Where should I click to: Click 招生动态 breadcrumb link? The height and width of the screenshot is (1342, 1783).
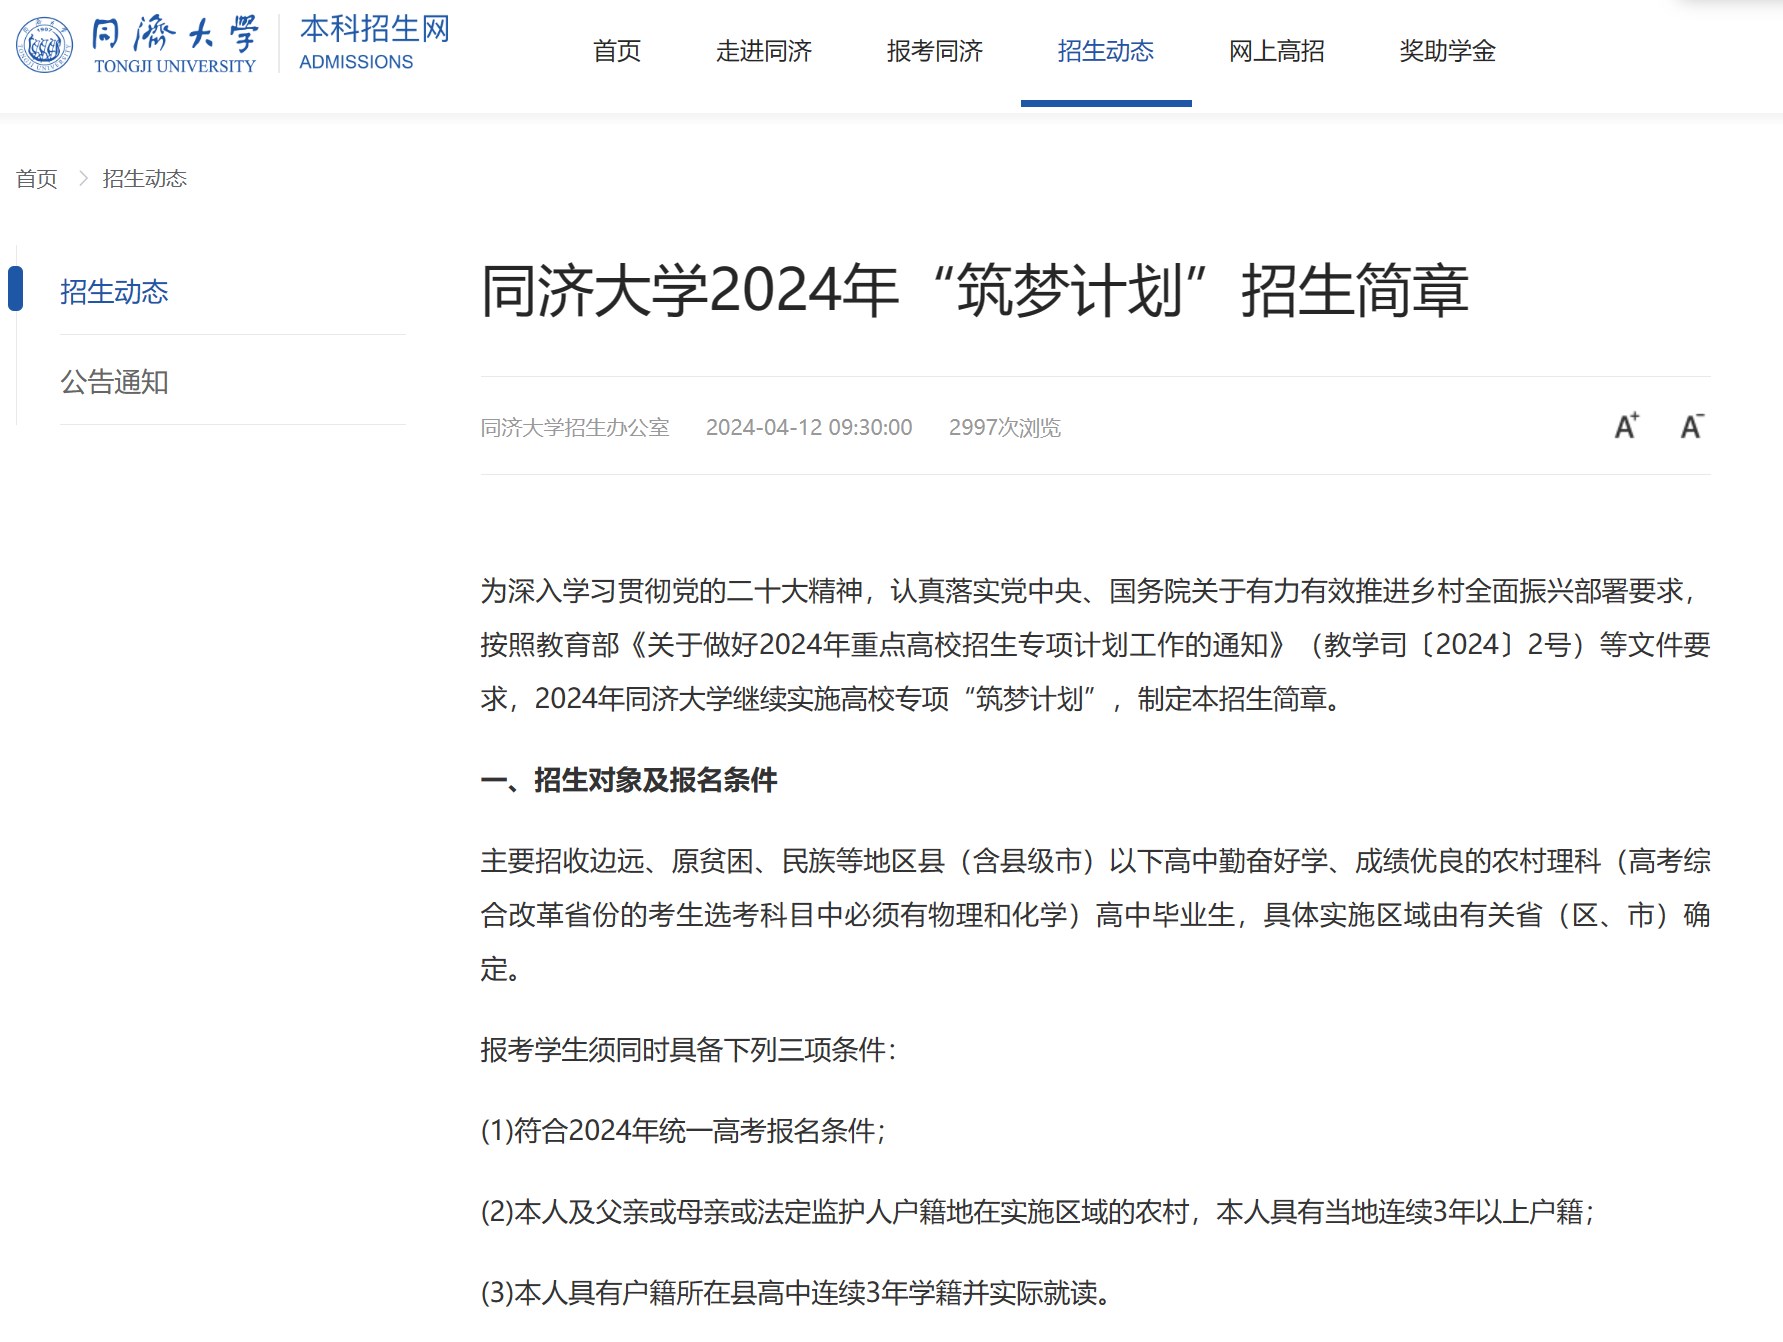pyautogui.click(x=145, y=179)
